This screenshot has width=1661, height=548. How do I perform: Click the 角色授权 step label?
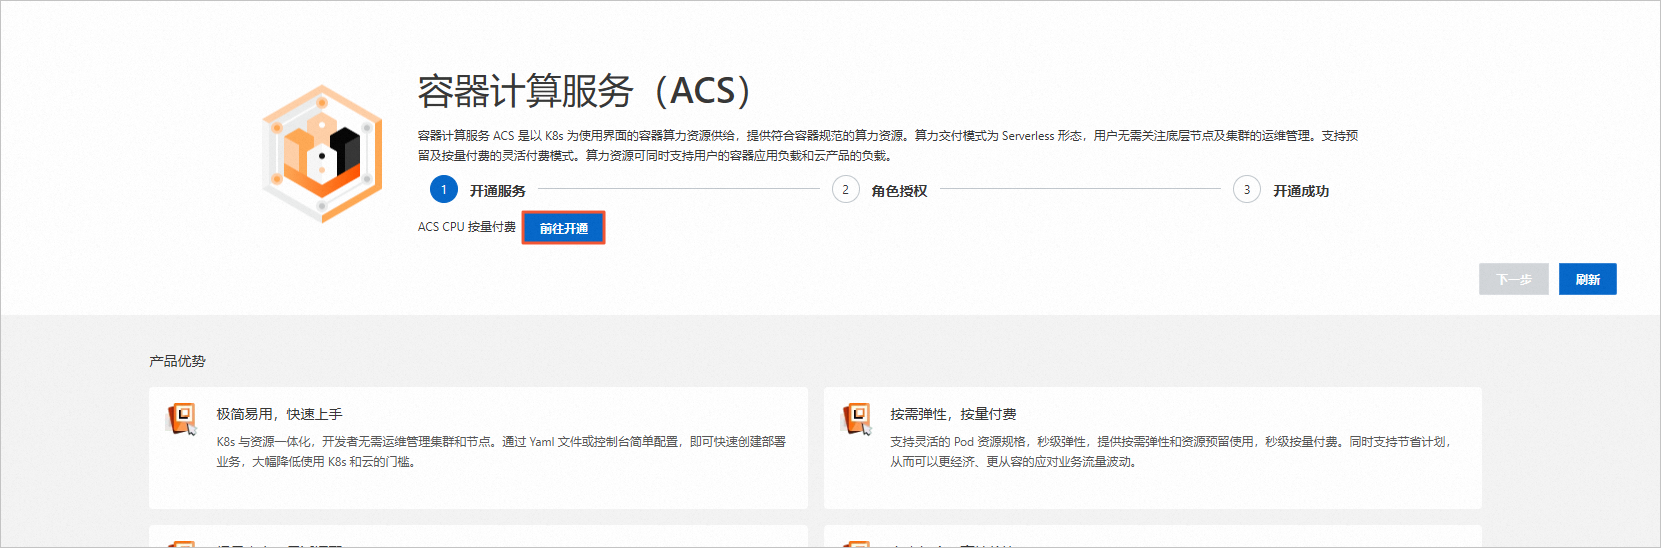coord(899,190)
